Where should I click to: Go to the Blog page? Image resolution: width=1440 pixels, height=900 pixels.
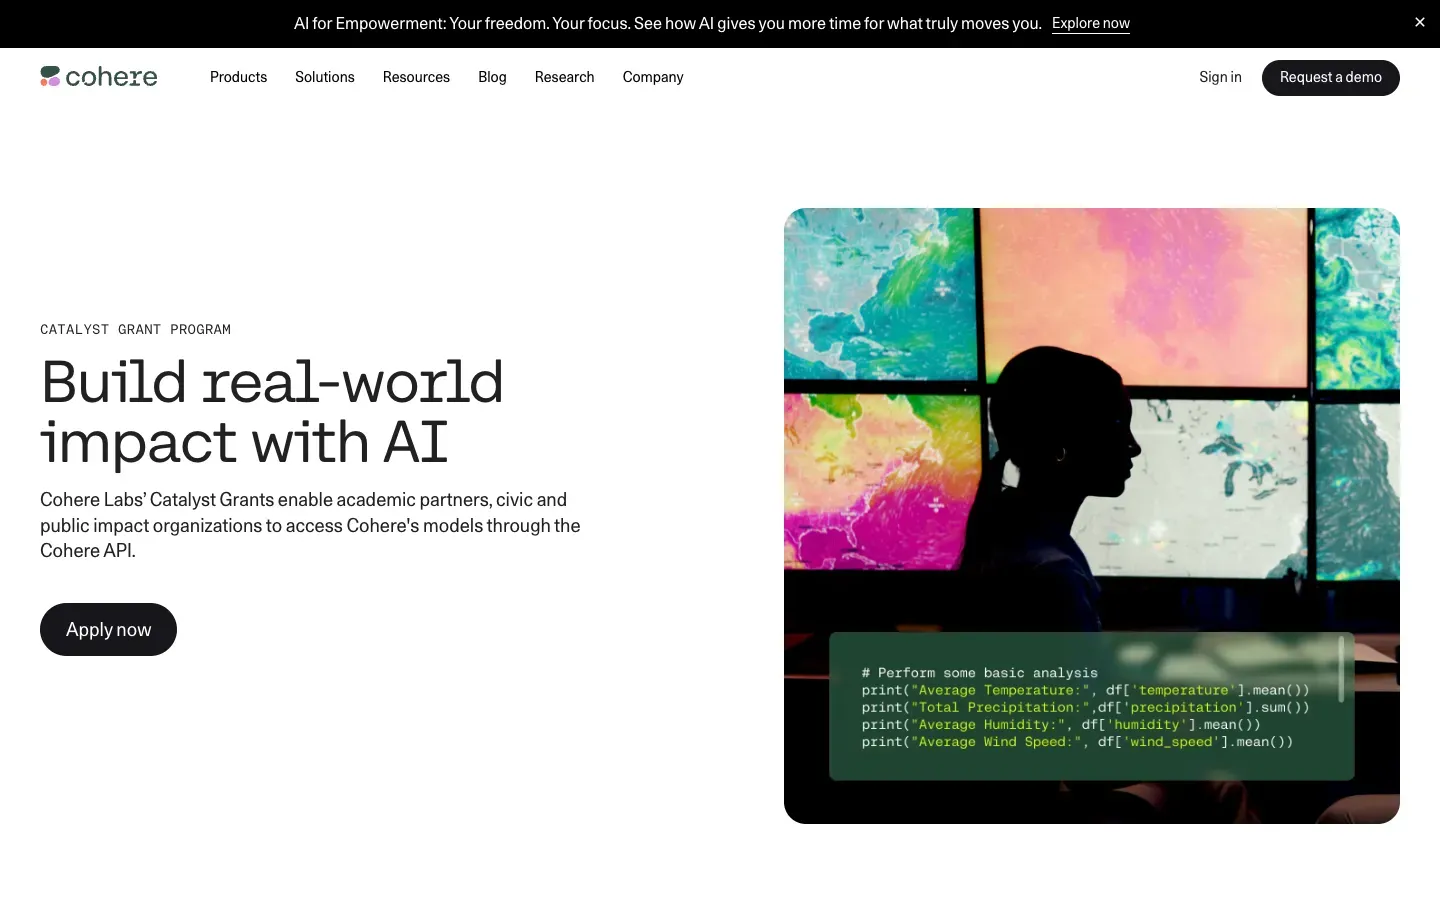492,77
